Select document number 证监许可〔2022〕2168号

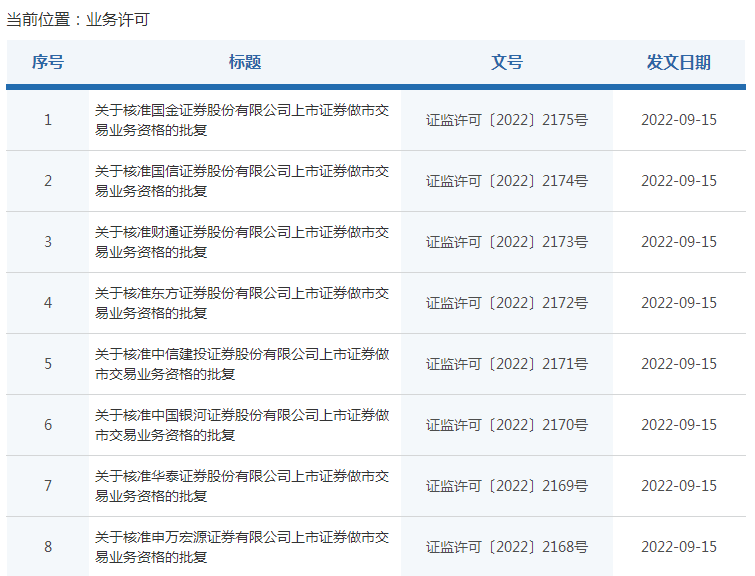pyautogui.click(x=507, y=547)
